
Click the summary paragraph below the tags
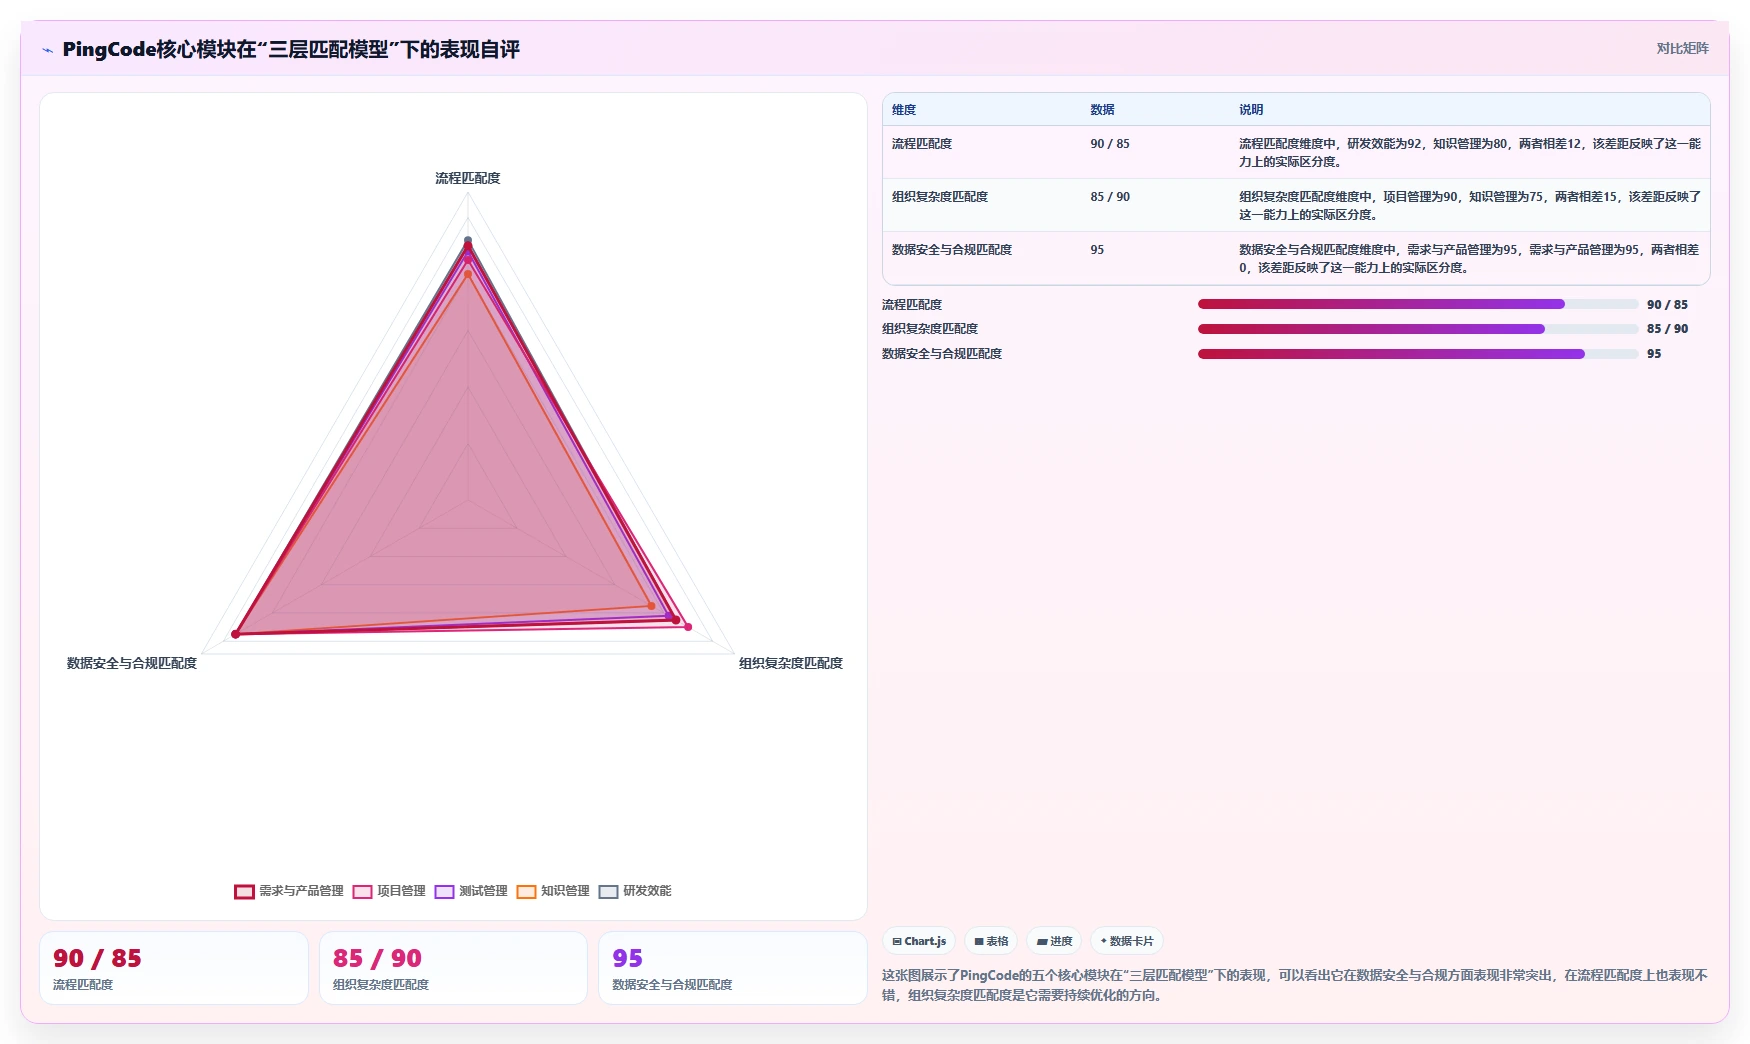click(1295, 985)
